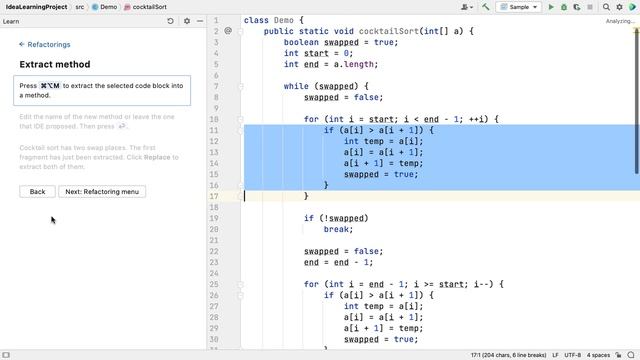The height and width of the screenshot is (360, 640).
Task: Click 'if (!swapped)' on line 19
Action: pos(336,218)
